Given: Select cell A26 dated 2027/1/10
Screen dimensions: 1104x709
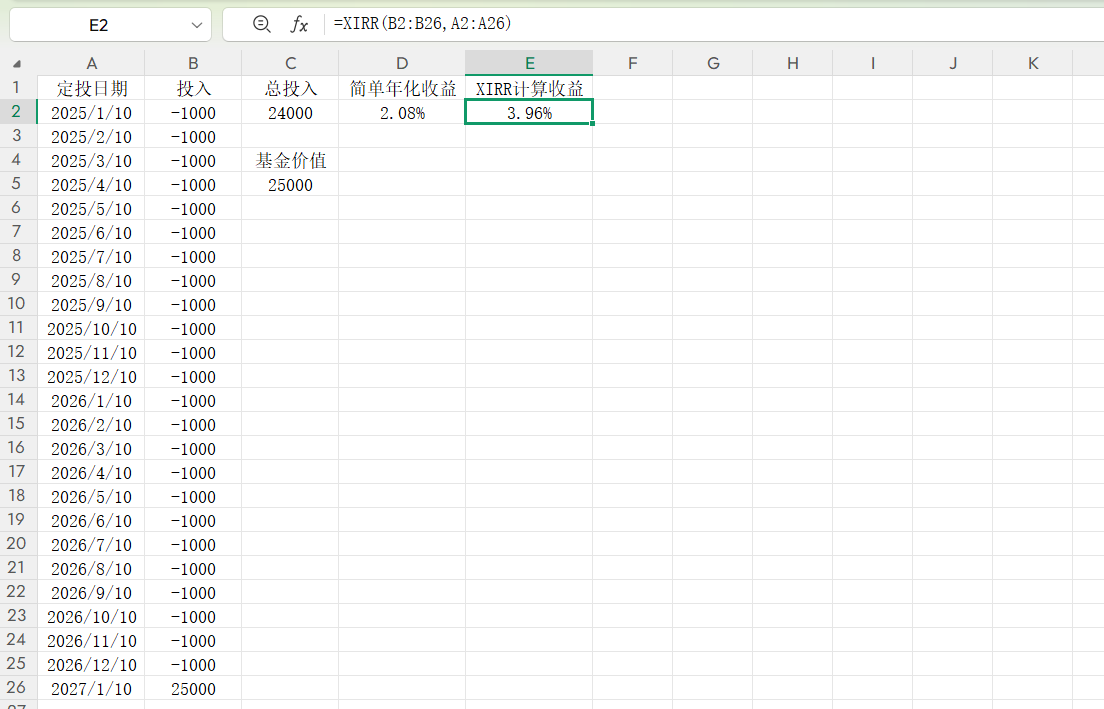Looking at the screenshot, I should [91, 688].
